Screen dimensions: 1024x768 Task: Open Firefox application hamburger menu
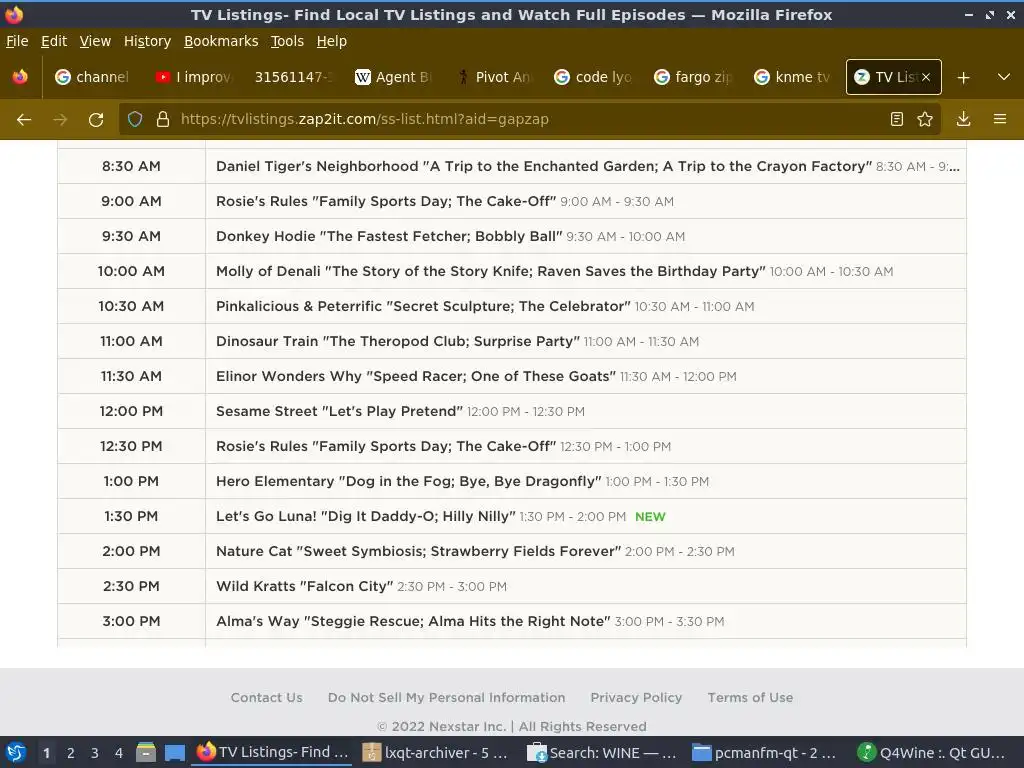tap(999, 119)
